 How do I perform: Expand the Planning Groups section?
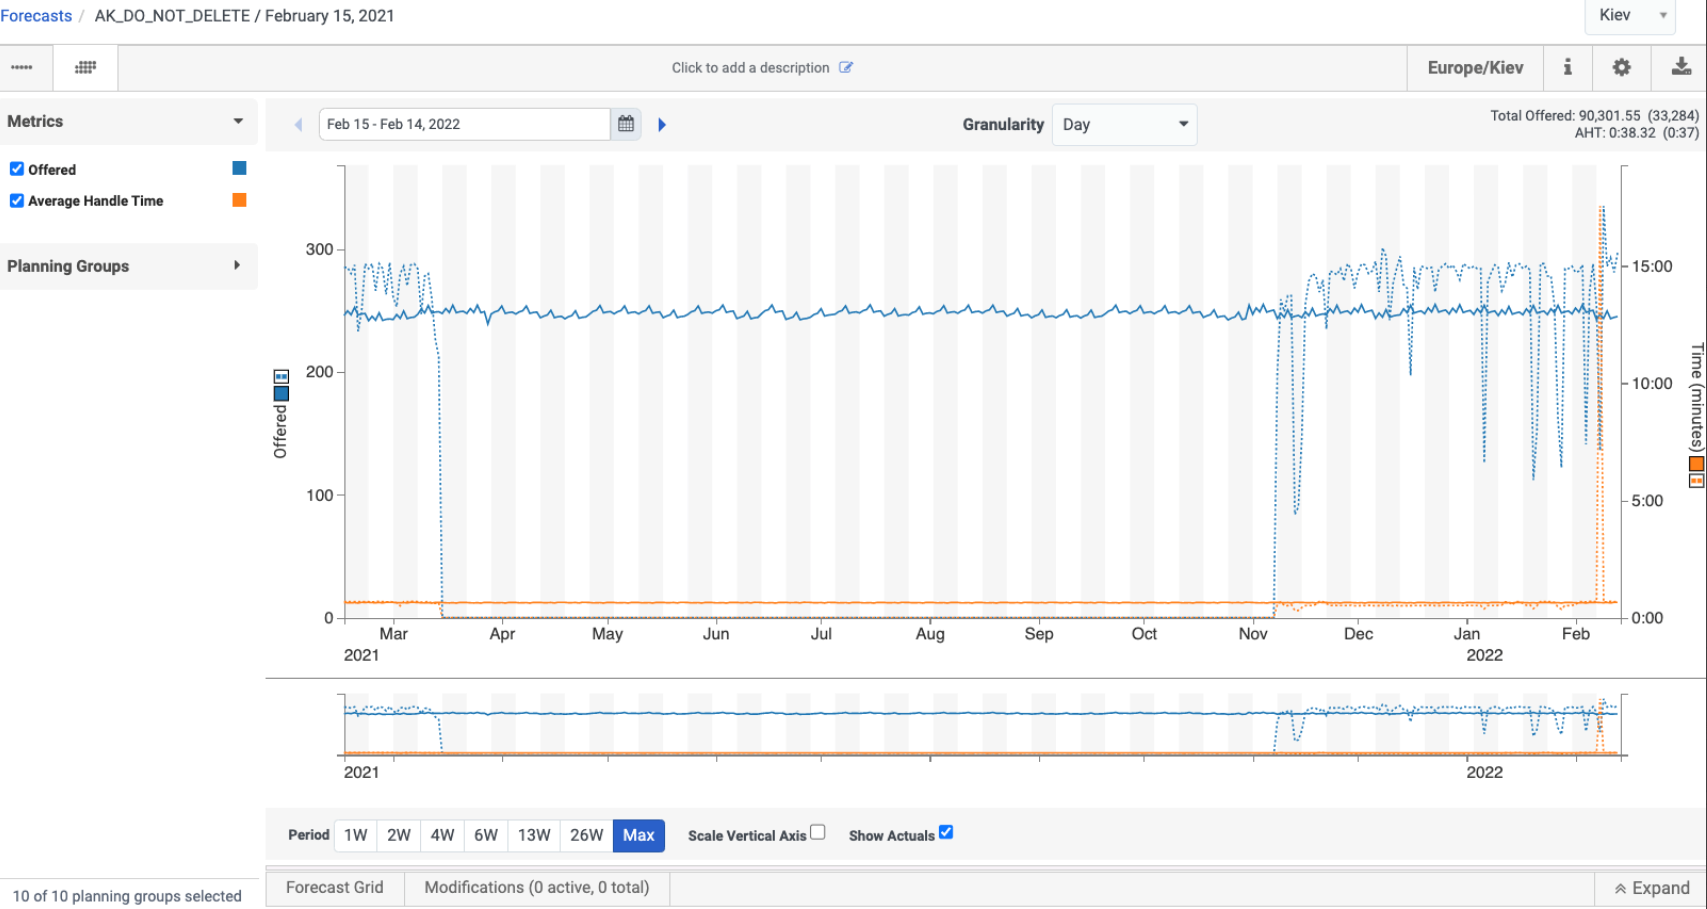pyautogui.click(x=128, y=266)
